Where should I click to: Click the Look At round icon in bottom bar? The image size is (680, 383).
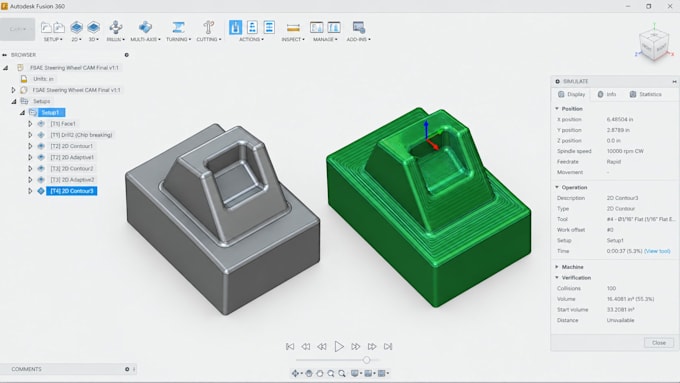(x=320, y=373)
